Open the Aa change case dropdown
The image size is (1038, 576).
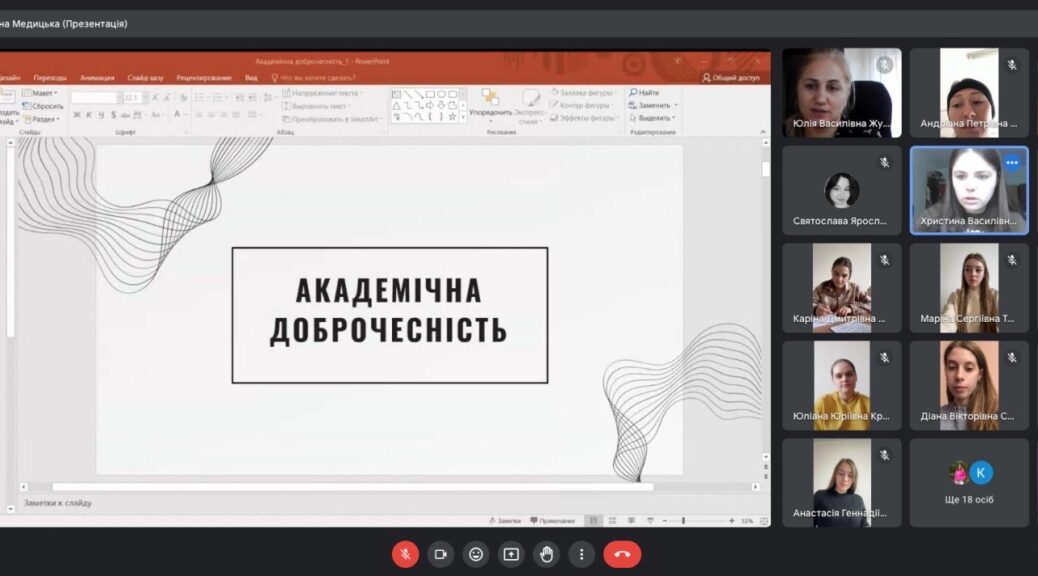[157, 115]
